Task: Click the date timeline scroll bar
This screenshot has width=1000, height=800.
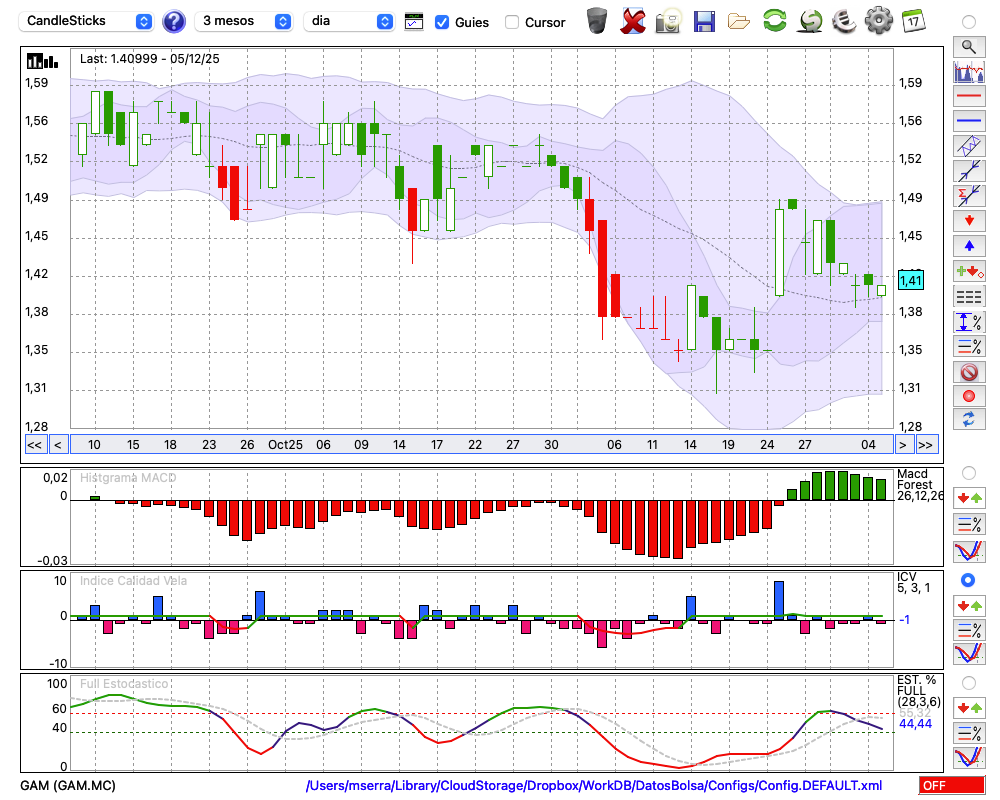Action: (x=480, y=444)
